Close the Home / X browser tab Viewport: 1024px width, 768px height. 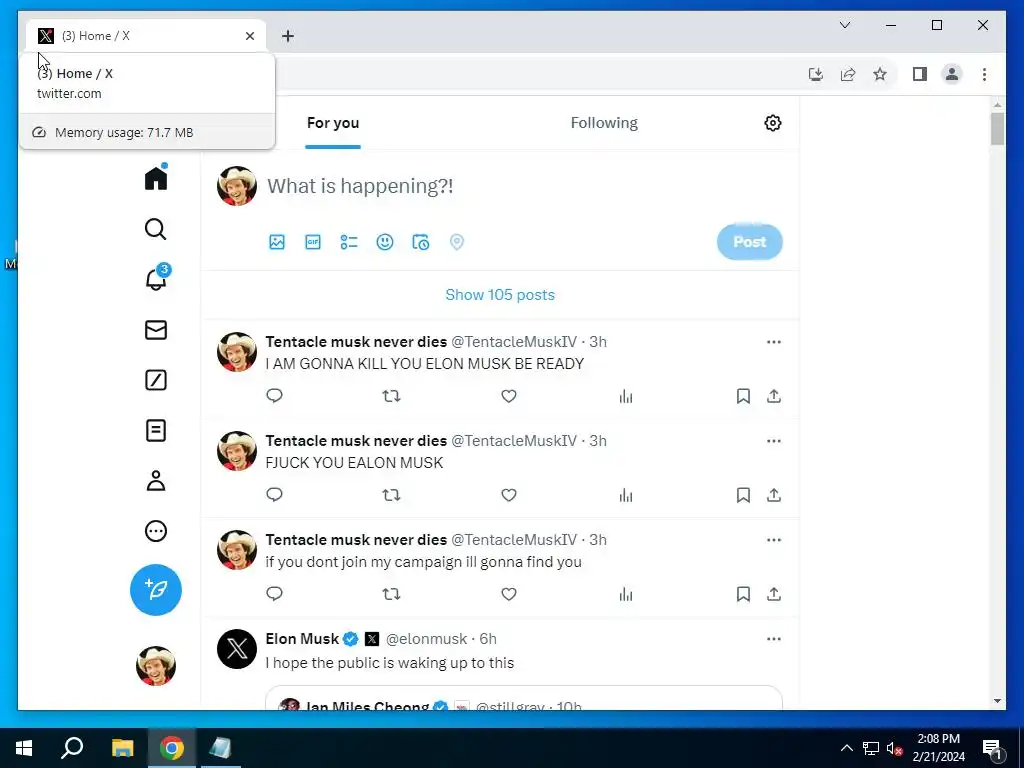click(x=249, y=36)
